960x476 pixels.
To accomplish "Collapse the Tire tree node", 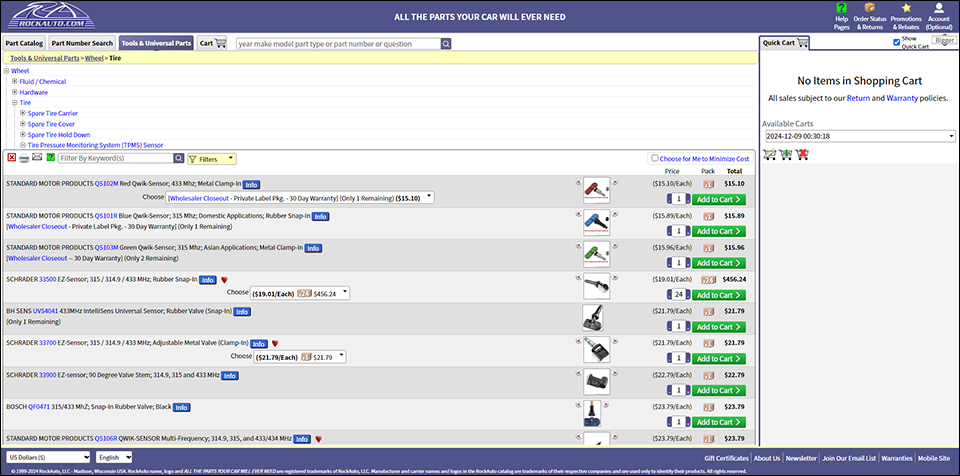I will click(x=15, y=103).
